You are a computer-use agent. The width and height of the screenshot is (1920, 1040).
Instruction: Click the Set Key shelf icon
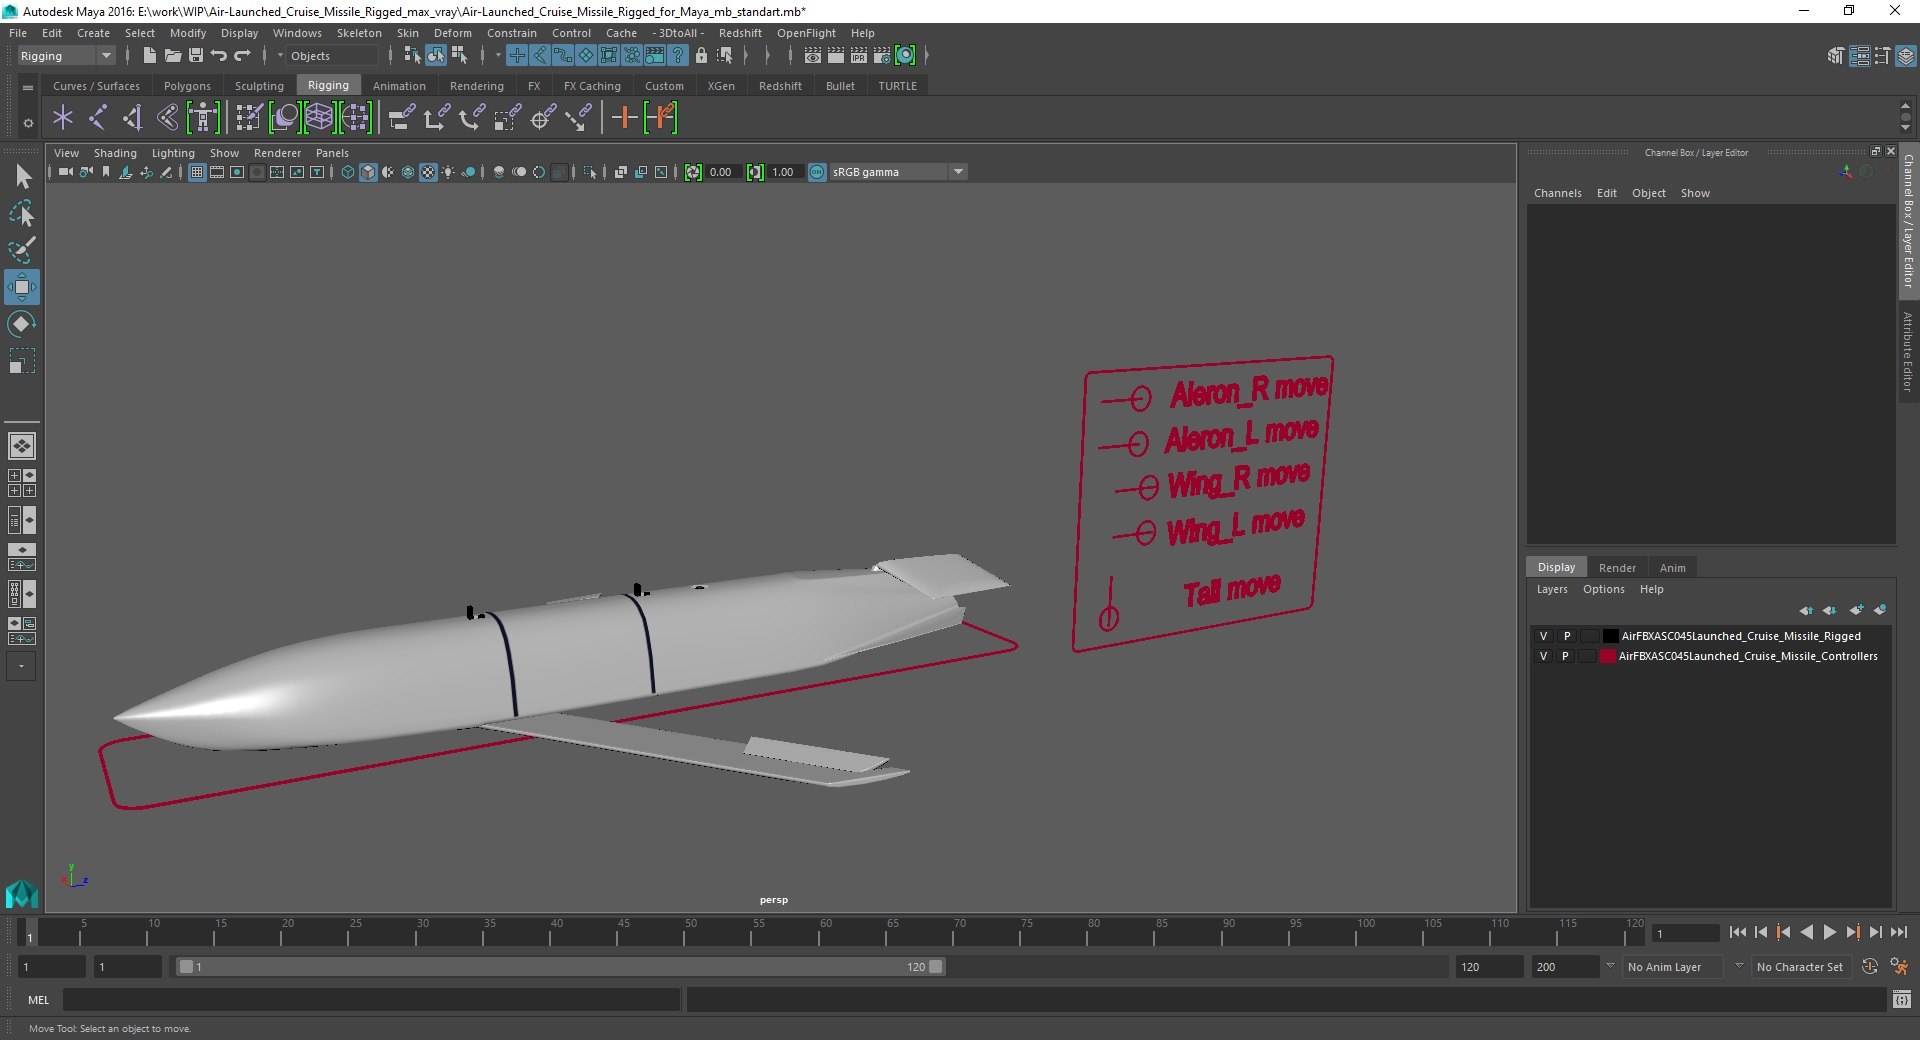click(x=624, y=118)
